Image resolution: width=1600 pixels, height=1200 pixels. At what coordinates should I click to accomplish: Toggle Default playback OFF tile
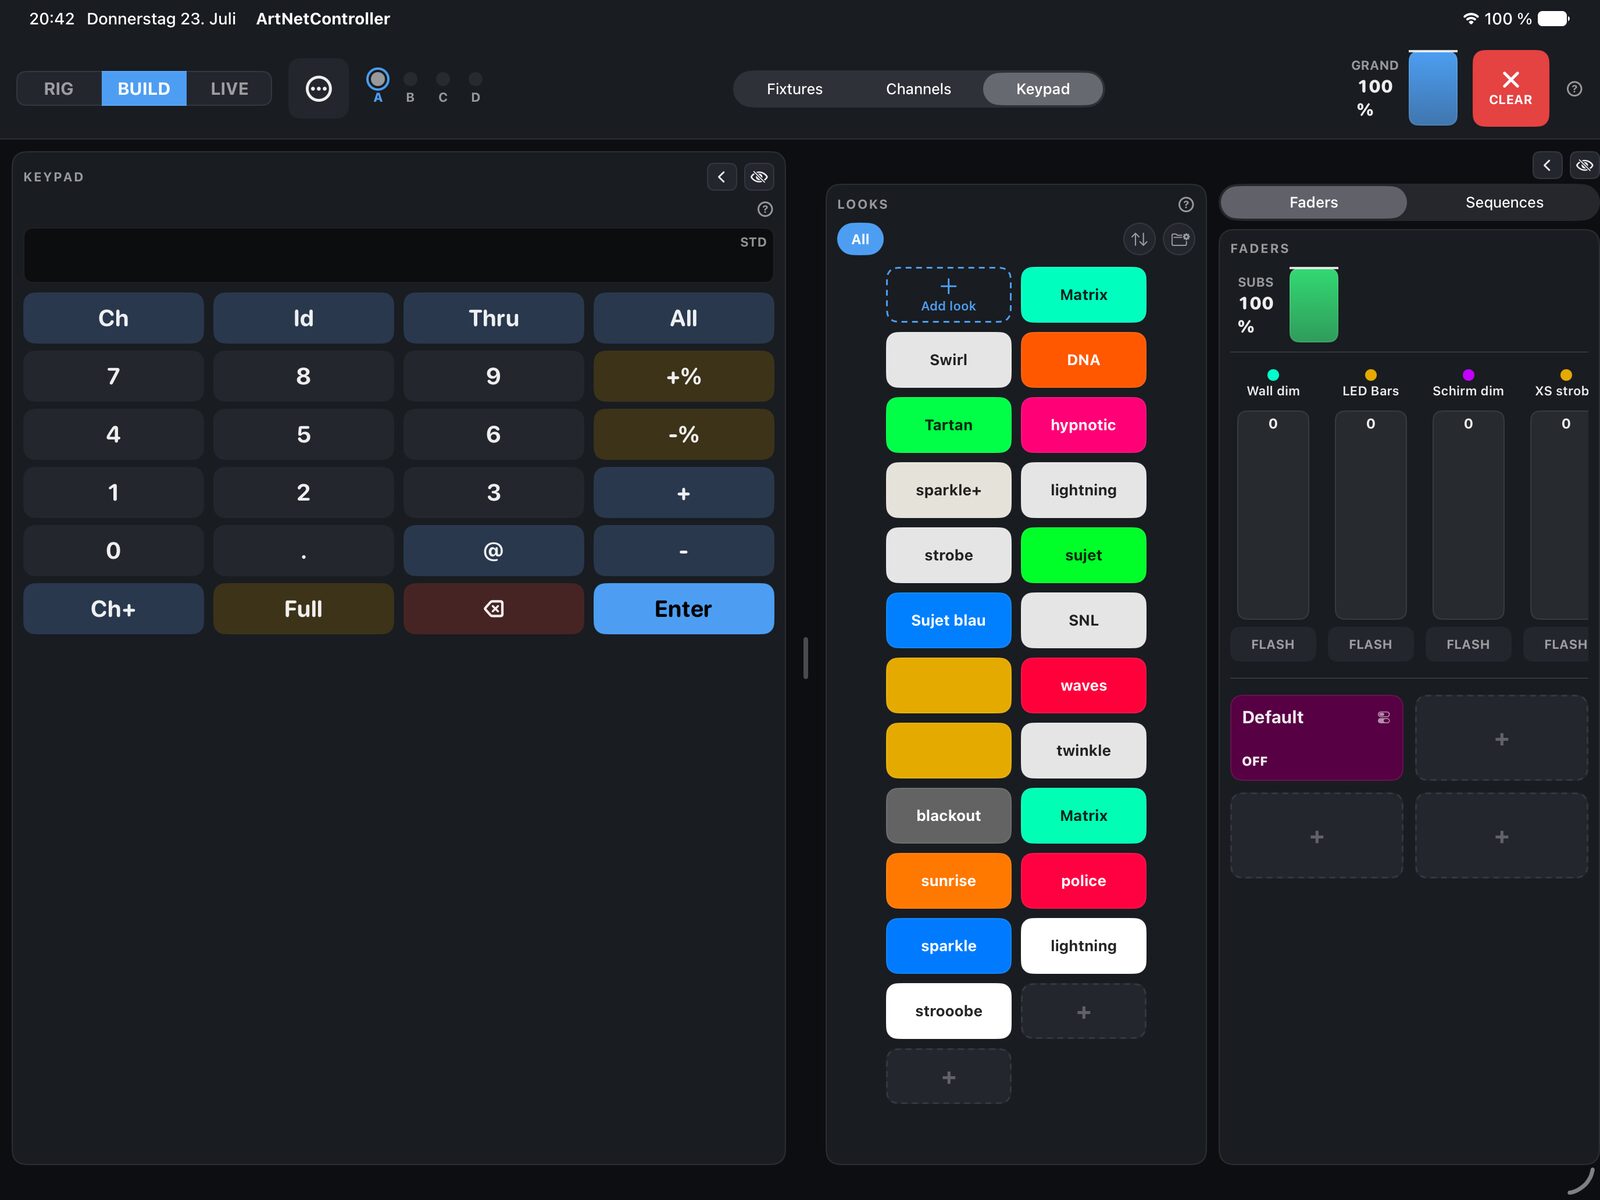(1316, 738)
